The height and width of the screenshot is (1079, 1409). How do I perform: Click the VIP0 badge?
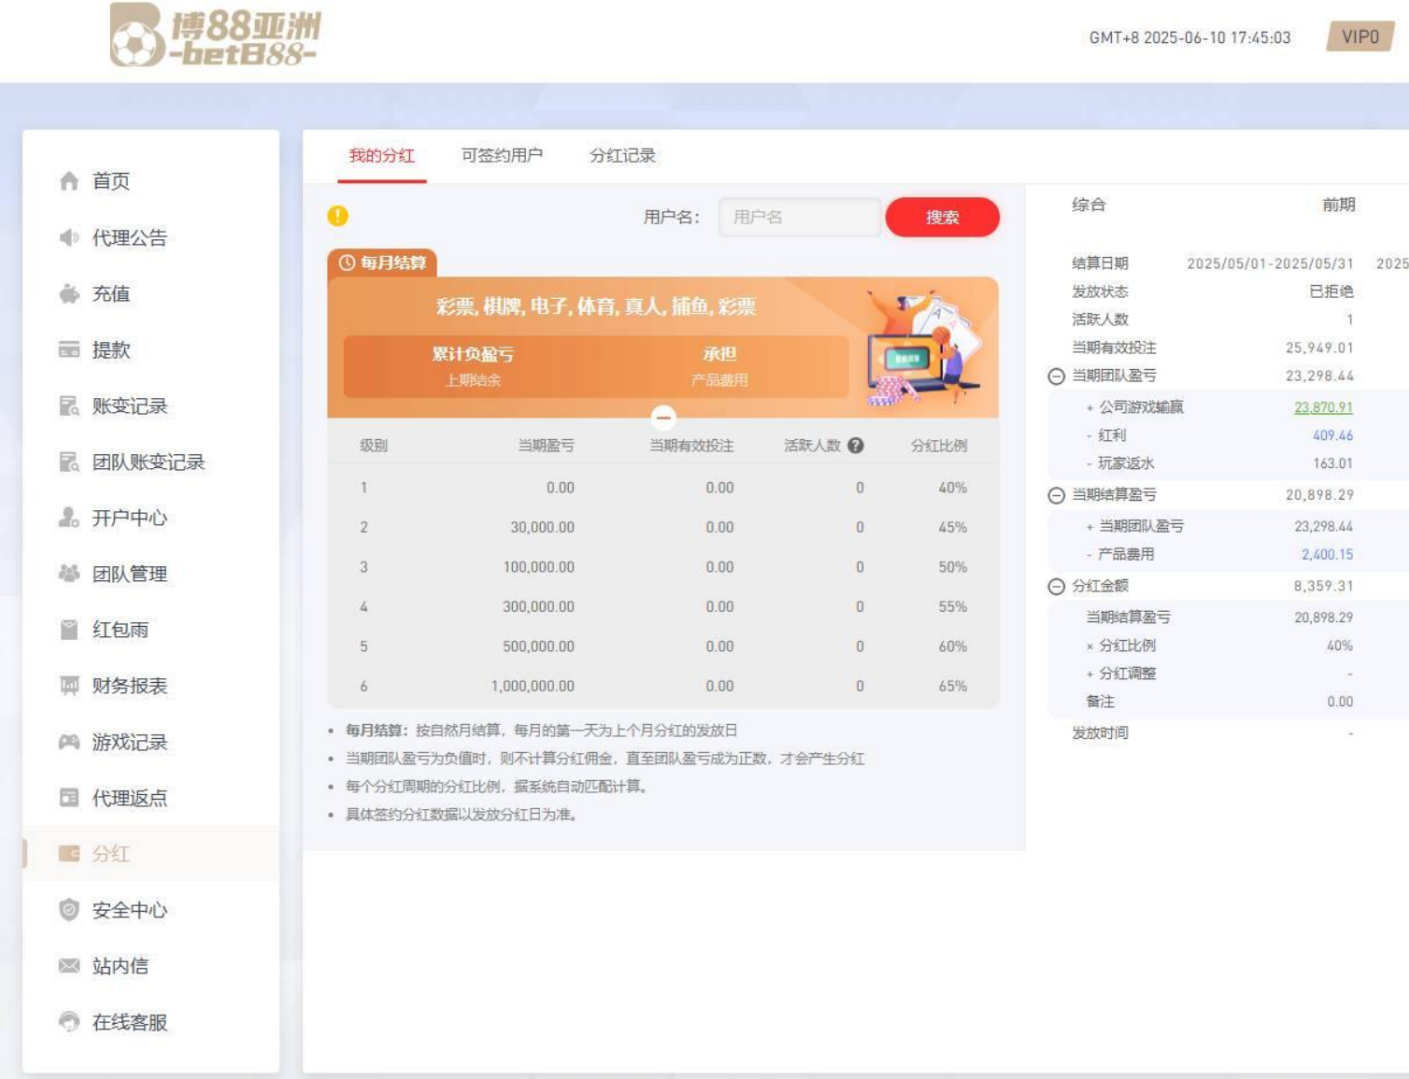[1360, 37]
